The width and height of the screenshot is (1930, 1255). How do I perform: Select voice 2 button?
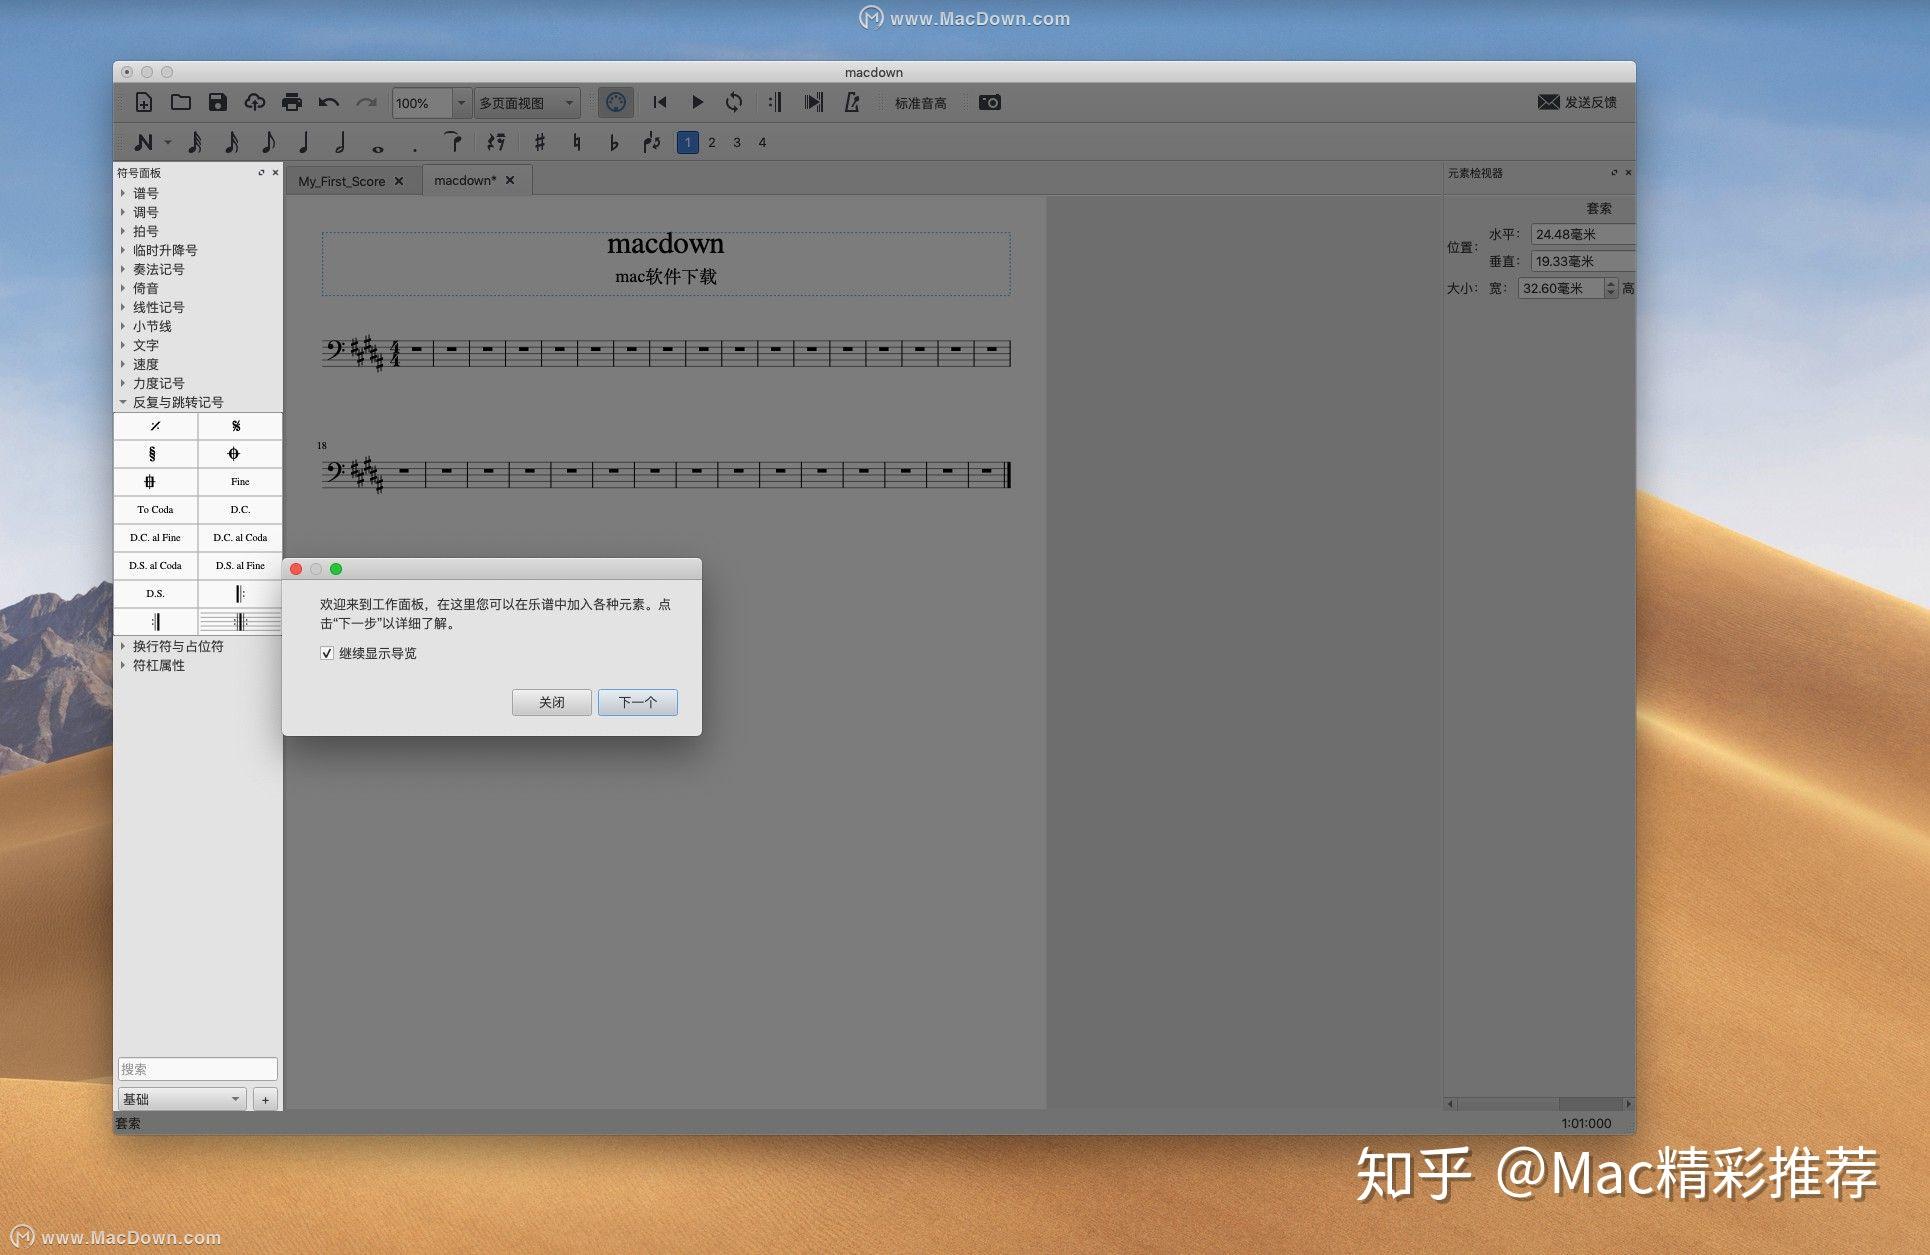(712, 142)
